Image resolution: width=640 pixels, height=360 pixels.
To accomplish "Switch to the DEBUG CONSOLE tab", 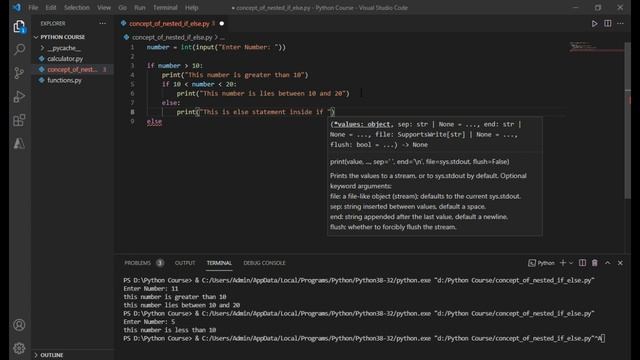I will (x=264, y=263).
